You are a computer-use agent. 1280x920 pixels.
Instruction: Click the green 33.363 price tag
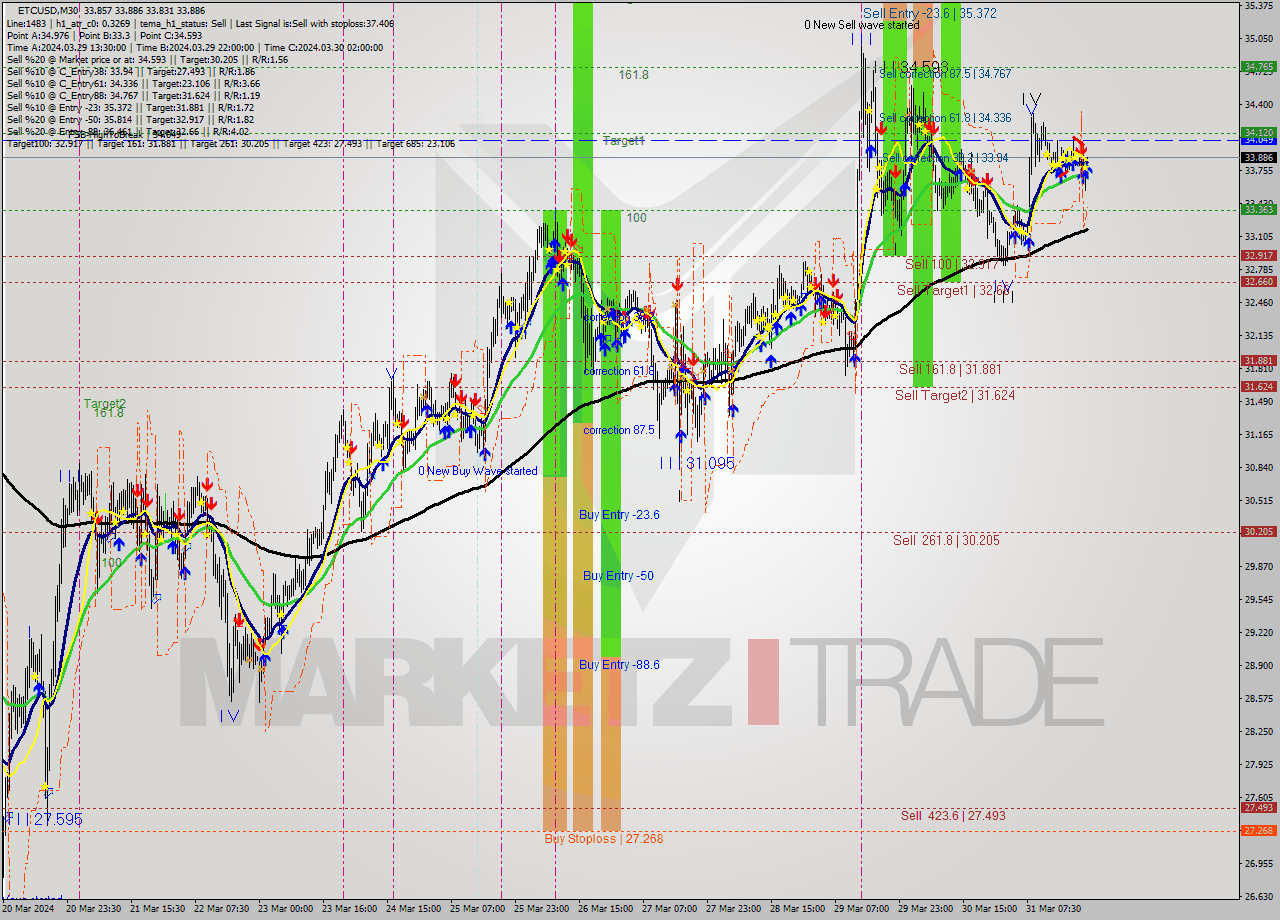pyautogui.click(x=1258, y=209)
